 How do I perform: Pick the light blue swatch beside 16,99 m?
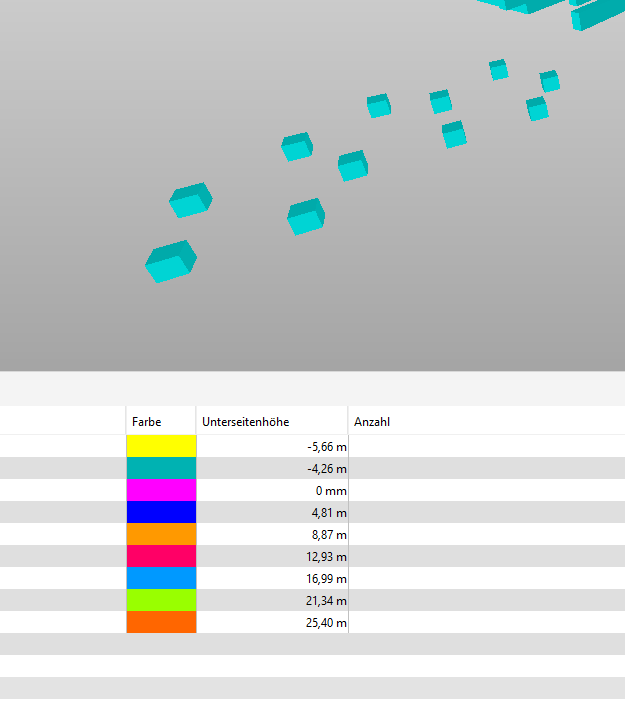tap(161, 578)
